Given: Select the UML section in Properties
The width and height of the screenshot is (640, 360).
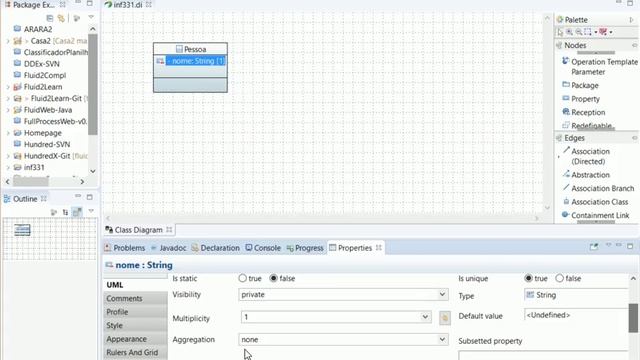Looking at the screenshot, I should coord(135,284).
